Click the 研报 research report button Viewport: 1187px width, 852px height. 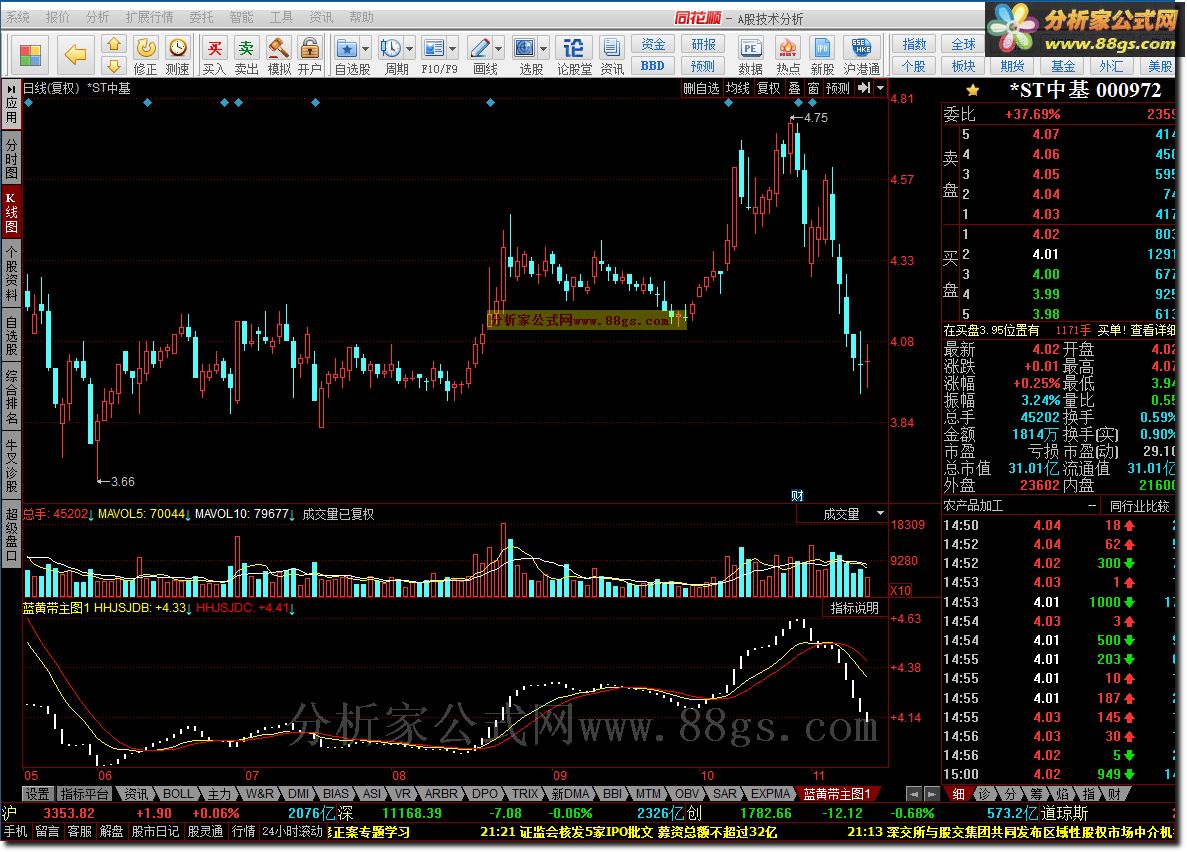click(x=703, y=45)
